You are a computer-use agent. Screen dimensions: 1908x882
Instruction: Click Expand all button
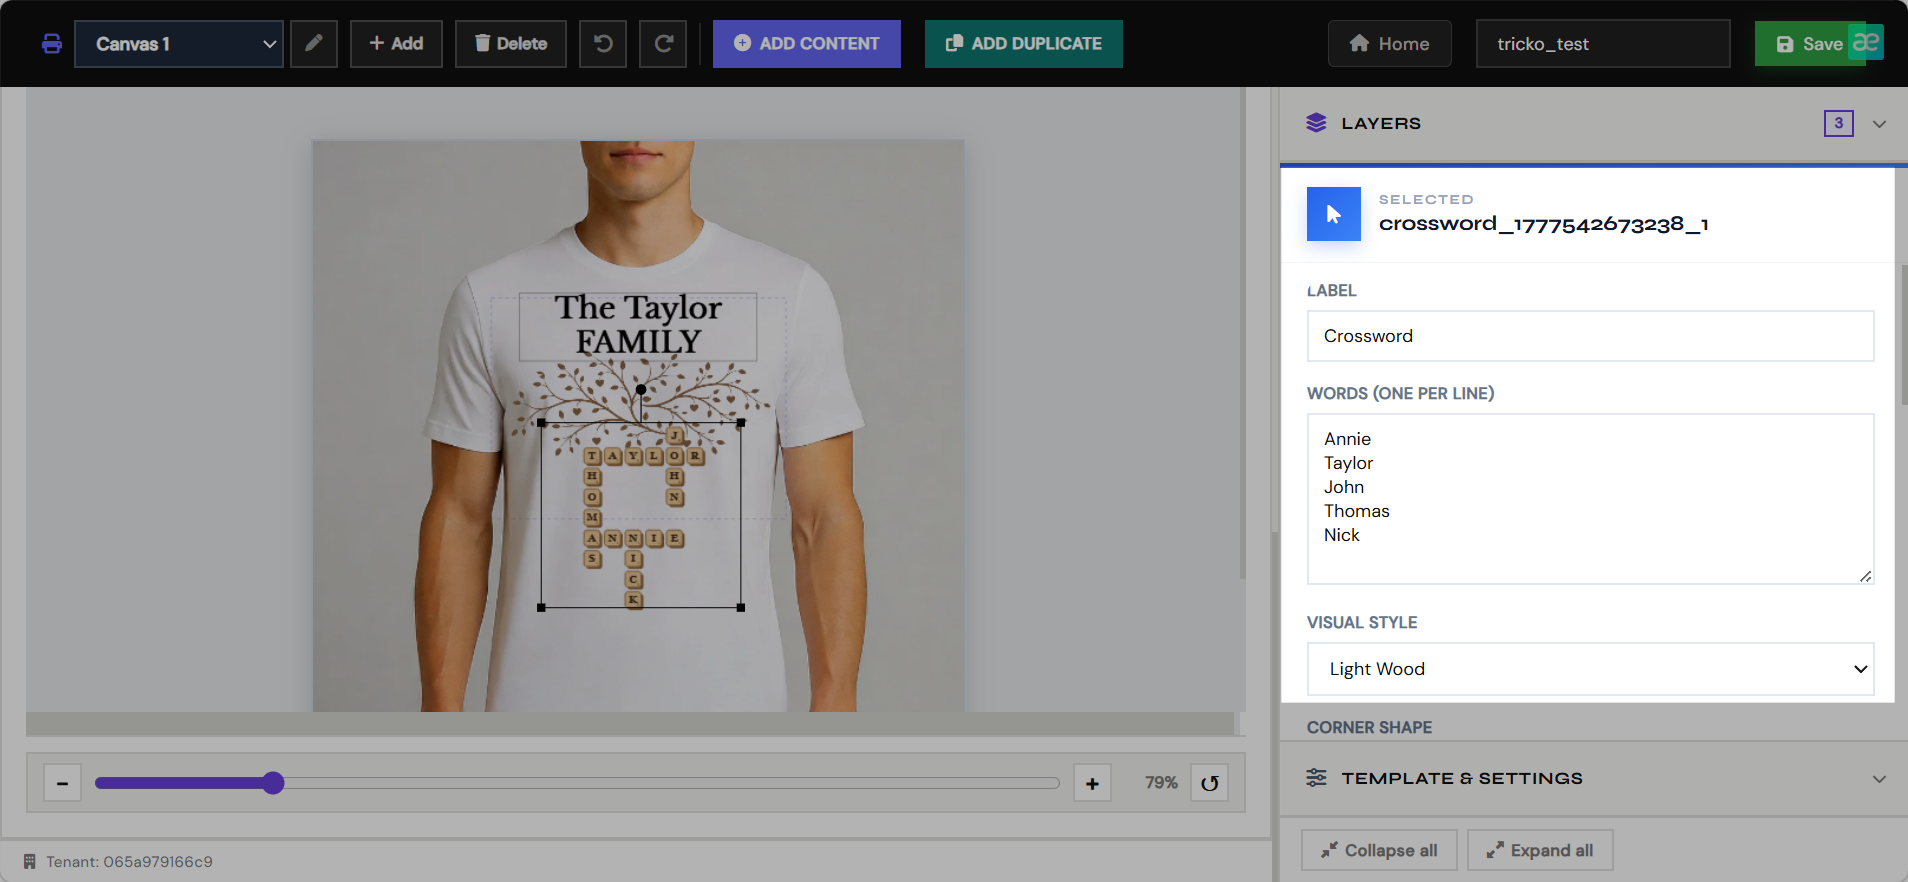pyautogui.click(x=1540, y=850)
